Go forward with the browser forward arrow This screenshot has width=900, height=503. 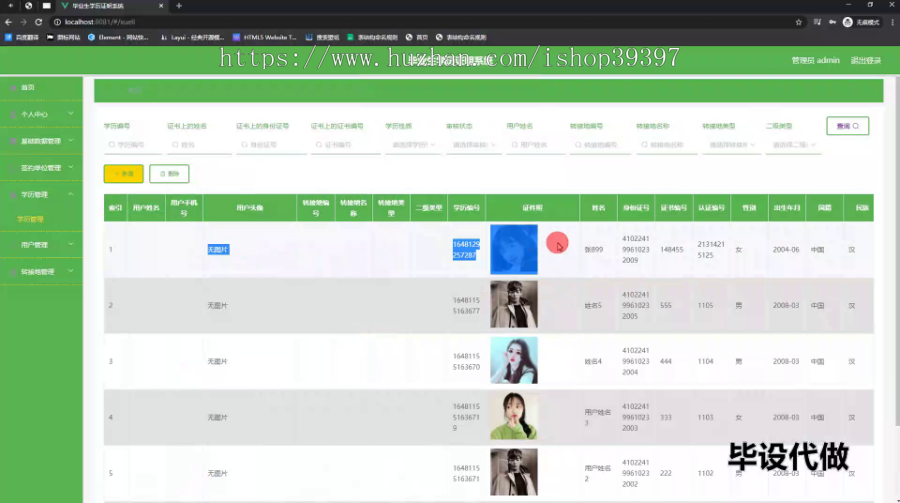(x=23, y=22)
